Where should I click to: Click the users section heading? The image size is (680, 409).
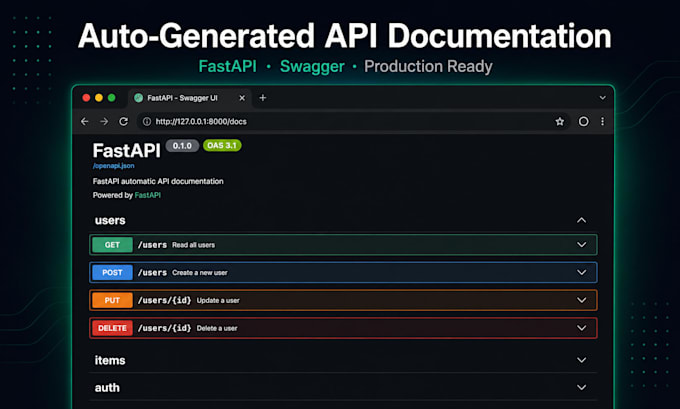point(110,220)
